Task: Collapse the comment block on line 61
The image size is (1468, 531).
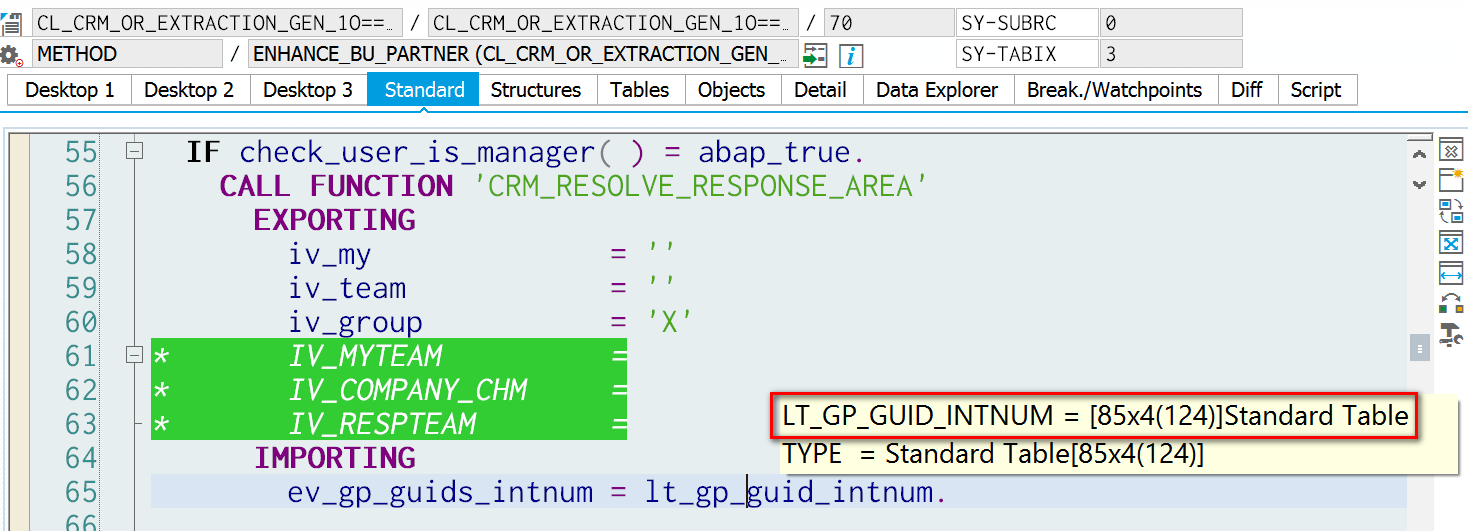Action: point(134,355)
